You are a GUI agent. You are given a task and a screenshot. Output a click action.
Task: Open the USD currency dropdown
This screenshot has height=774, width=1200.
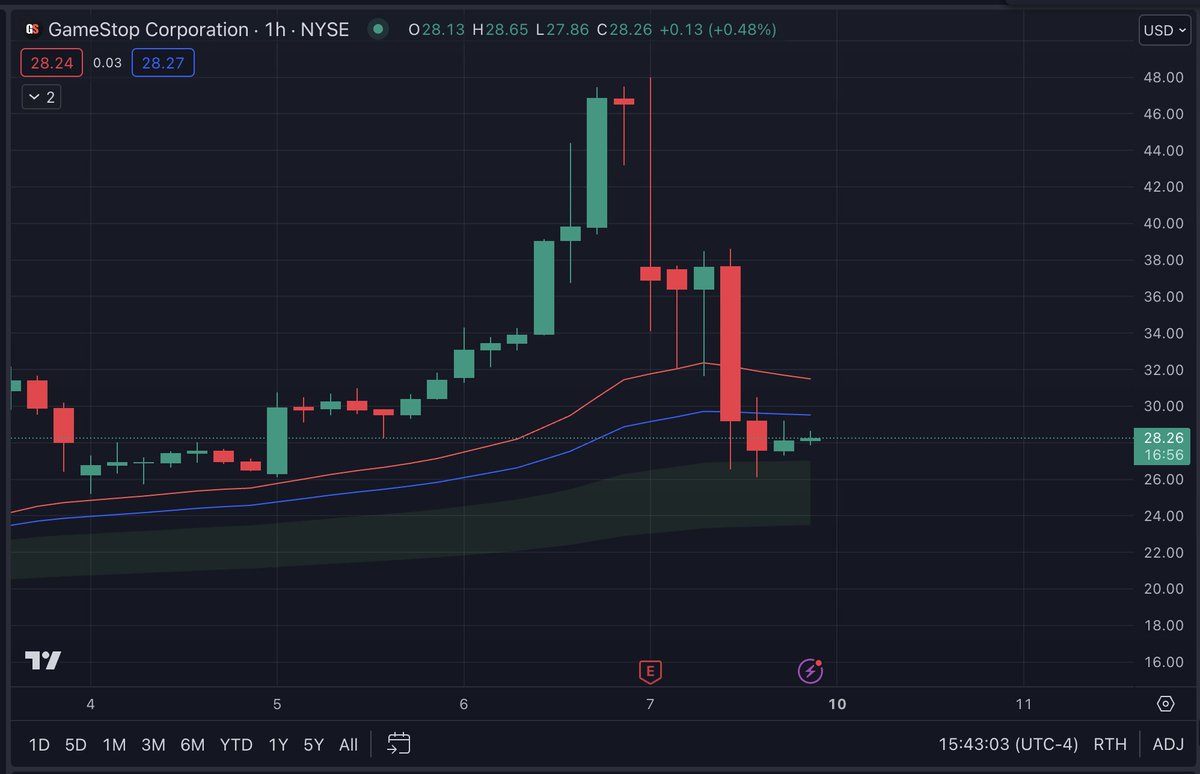(x=1163, y=30)
